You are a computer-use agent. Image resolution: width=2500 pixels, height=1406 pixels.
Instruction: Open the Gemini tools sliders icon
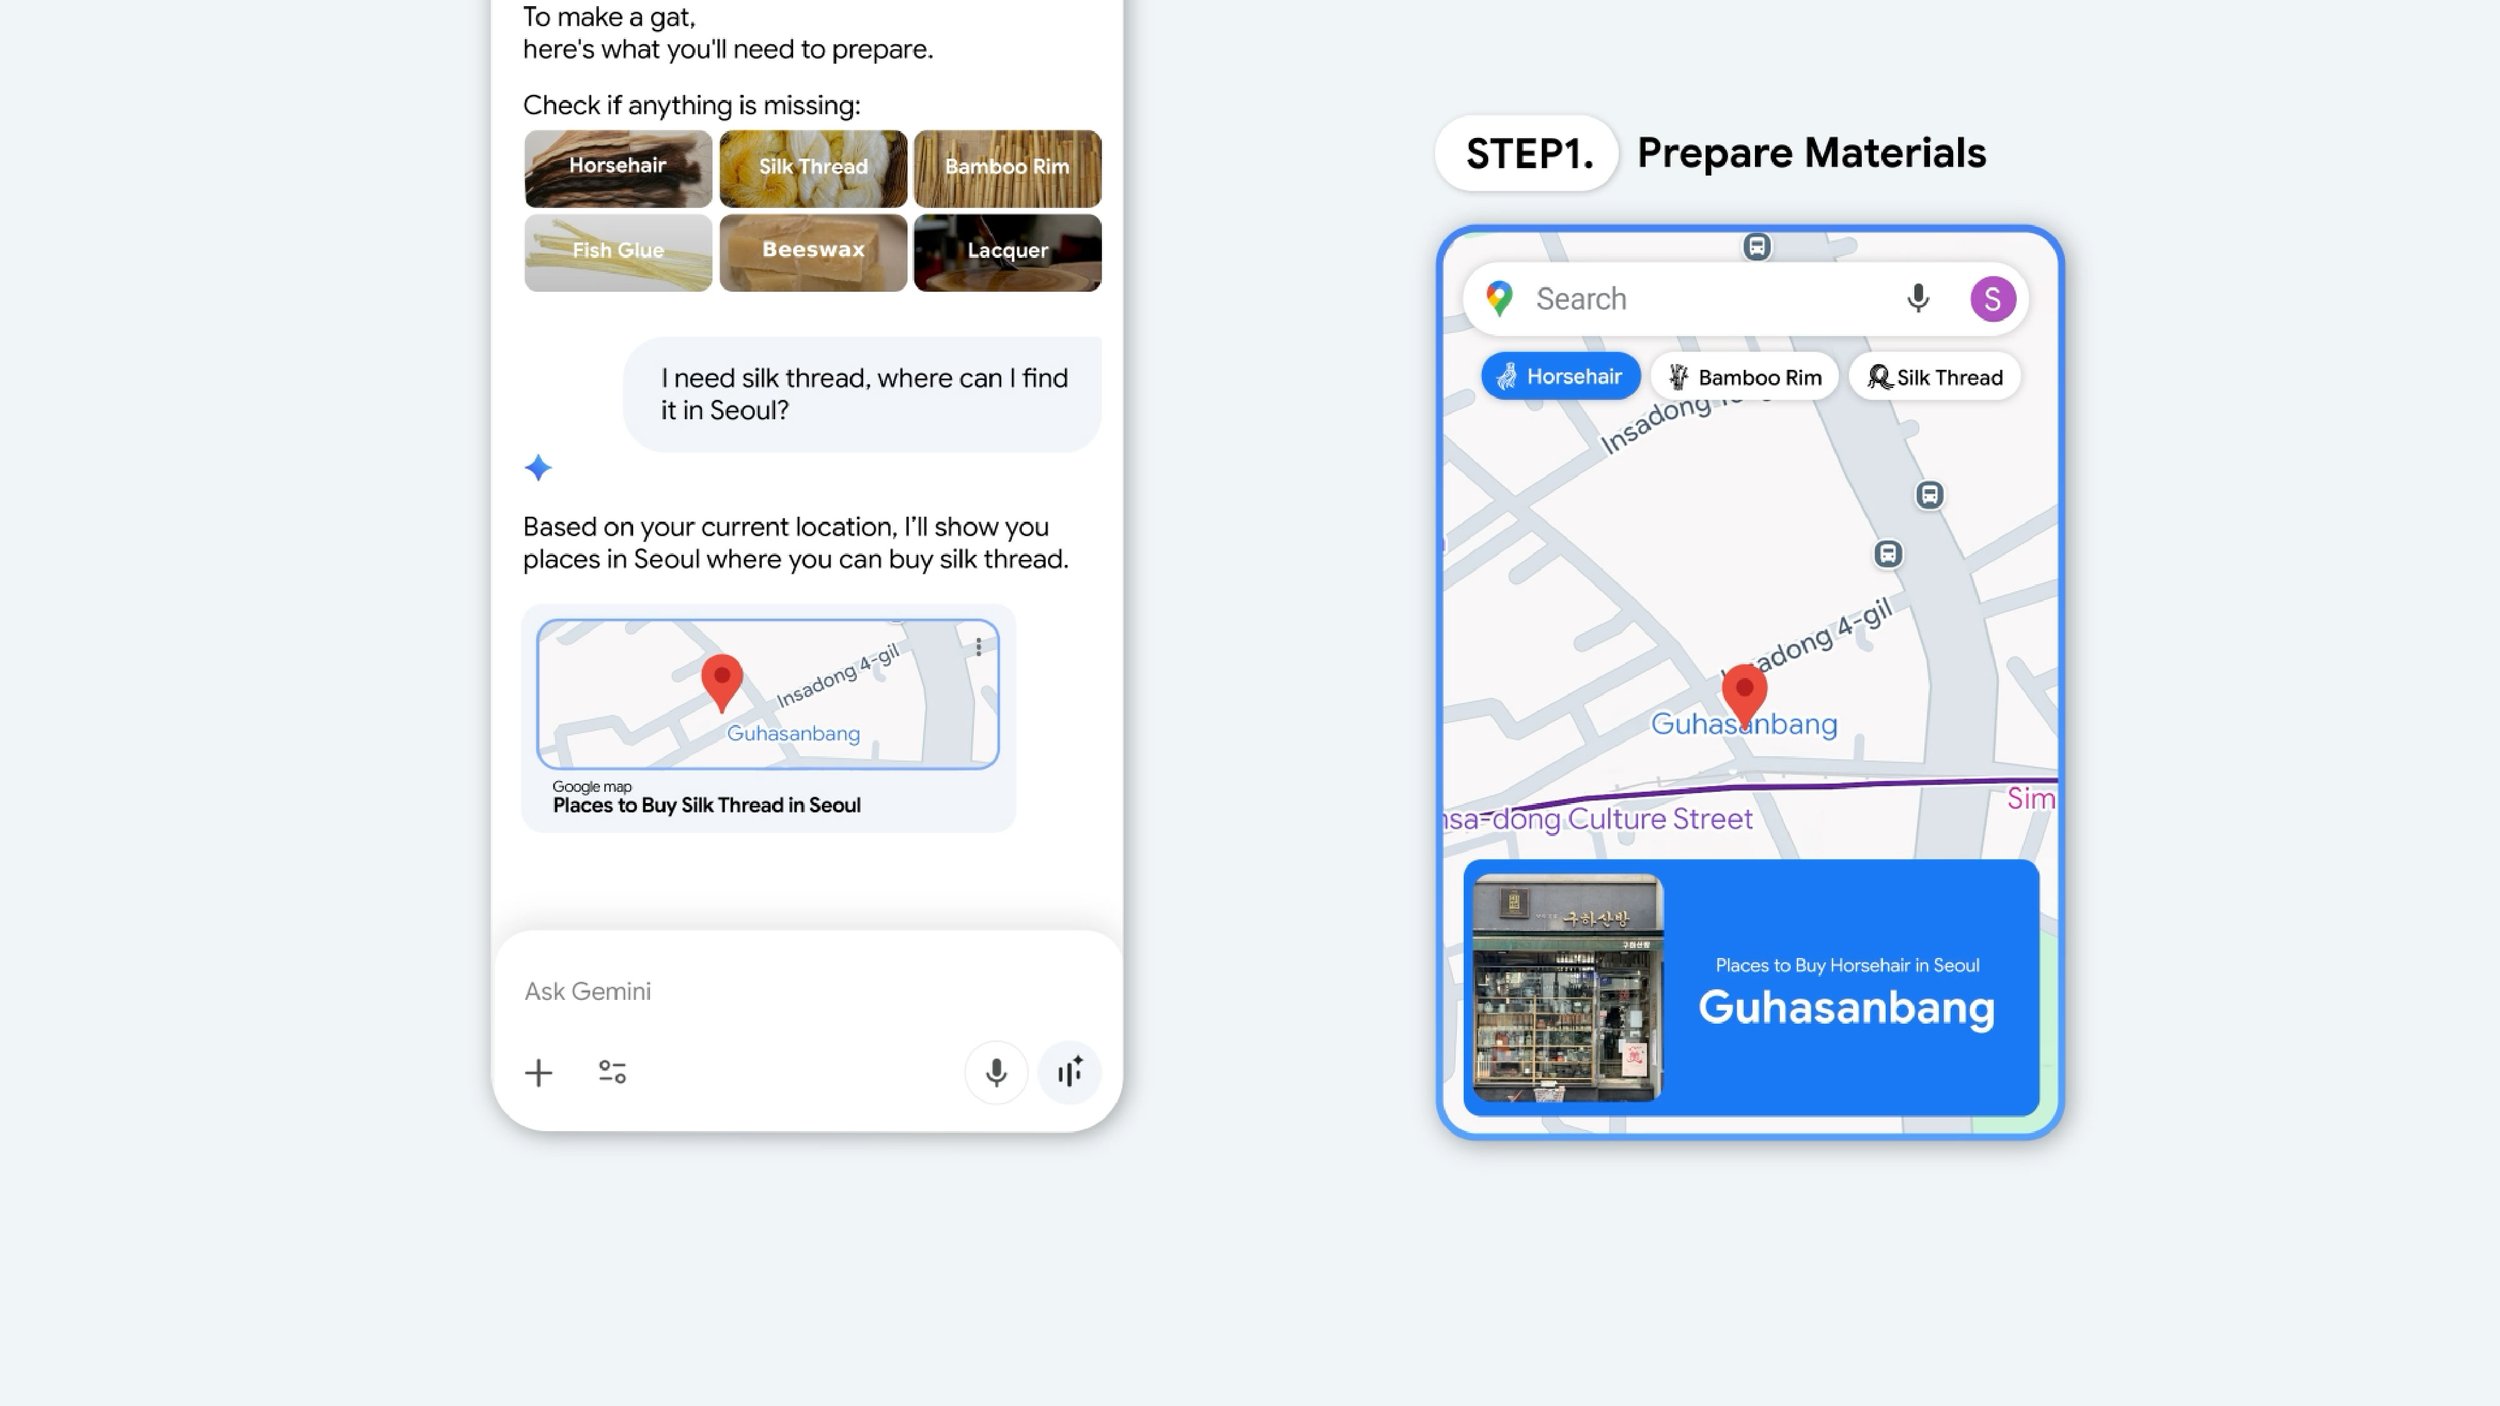pyautogui.click(x=612, y=1072)
